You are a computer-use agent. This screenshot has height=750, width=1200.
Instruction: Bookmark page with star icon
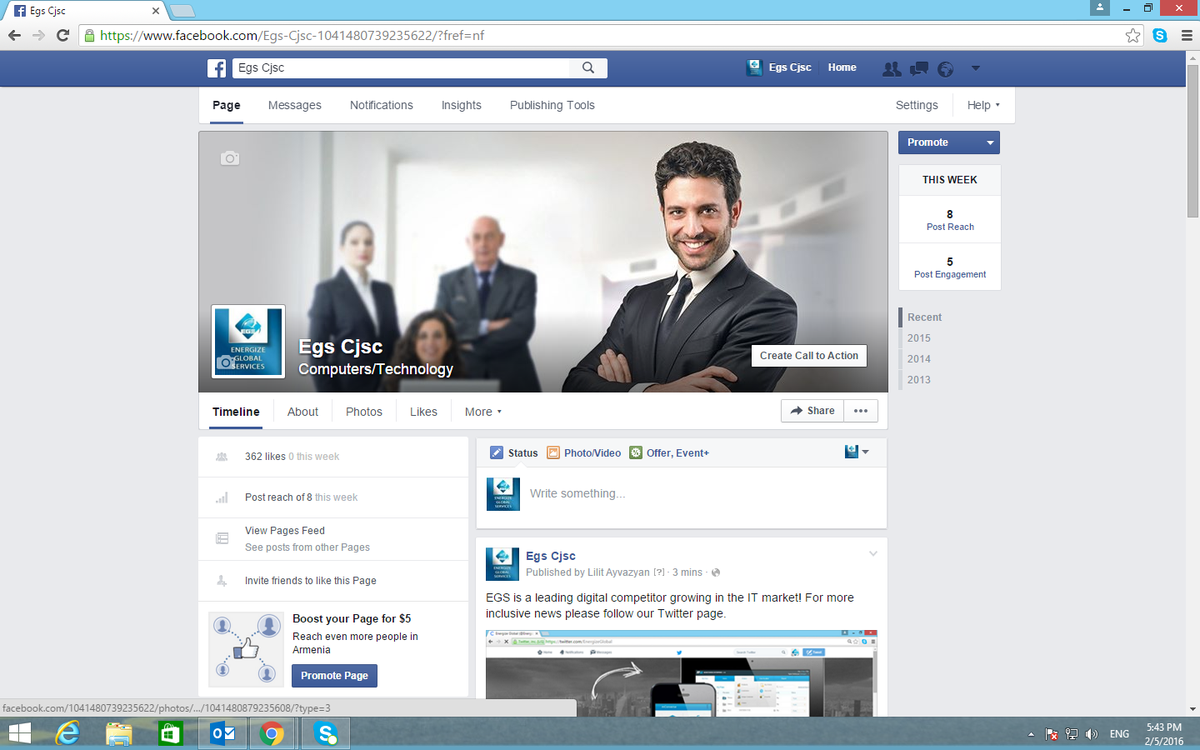coord(1133,35)
